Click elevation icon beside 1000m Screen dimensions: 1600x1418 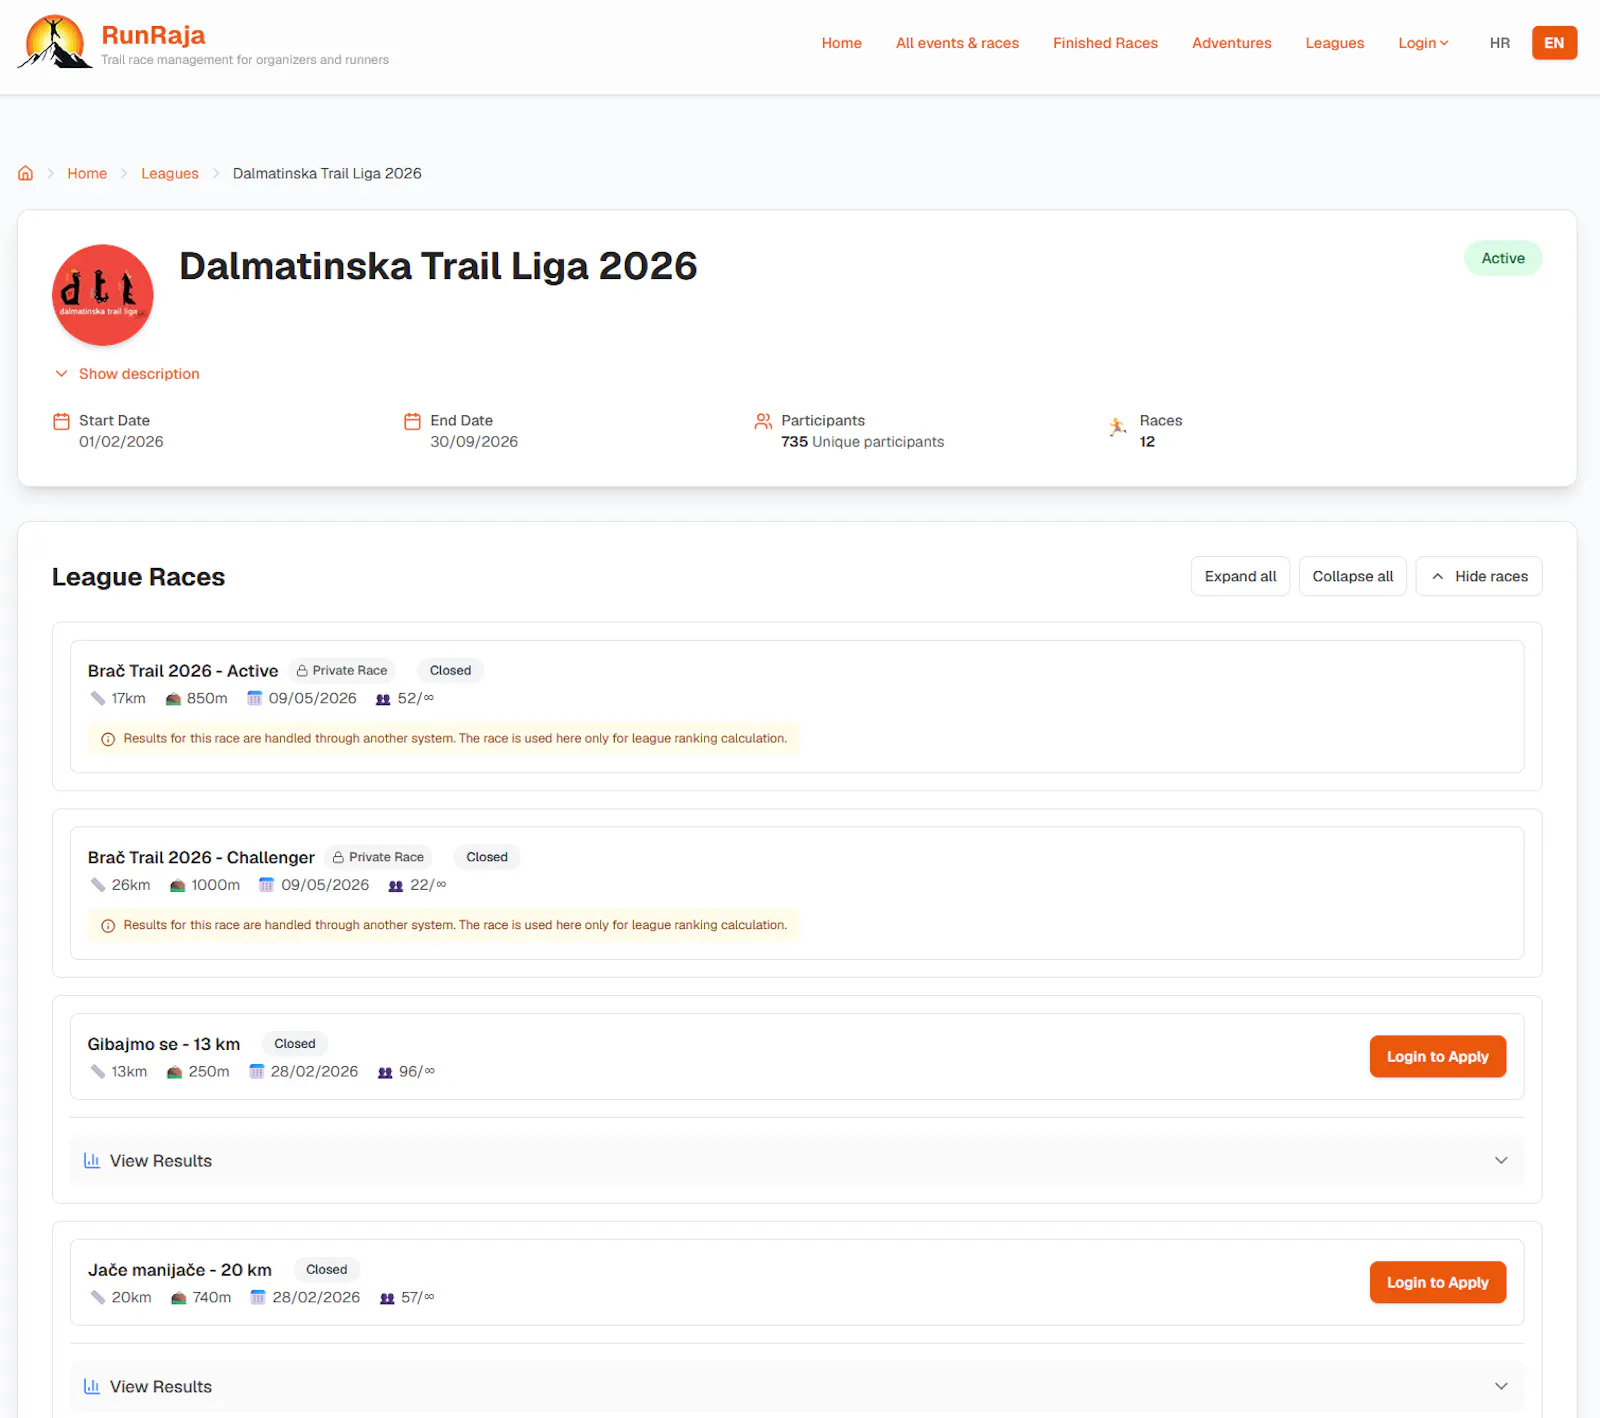178,886
